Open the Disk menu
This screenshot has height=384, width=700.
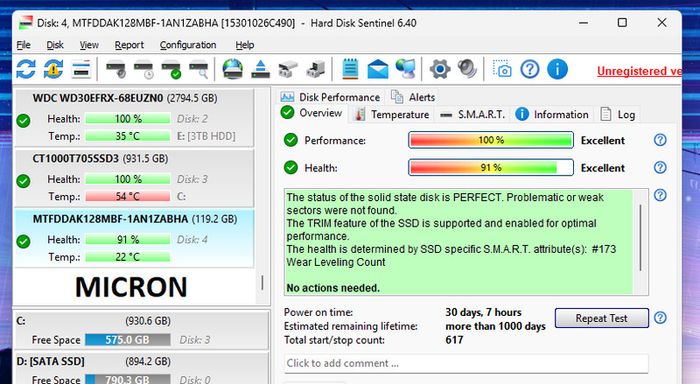click(x=55, y=45)
